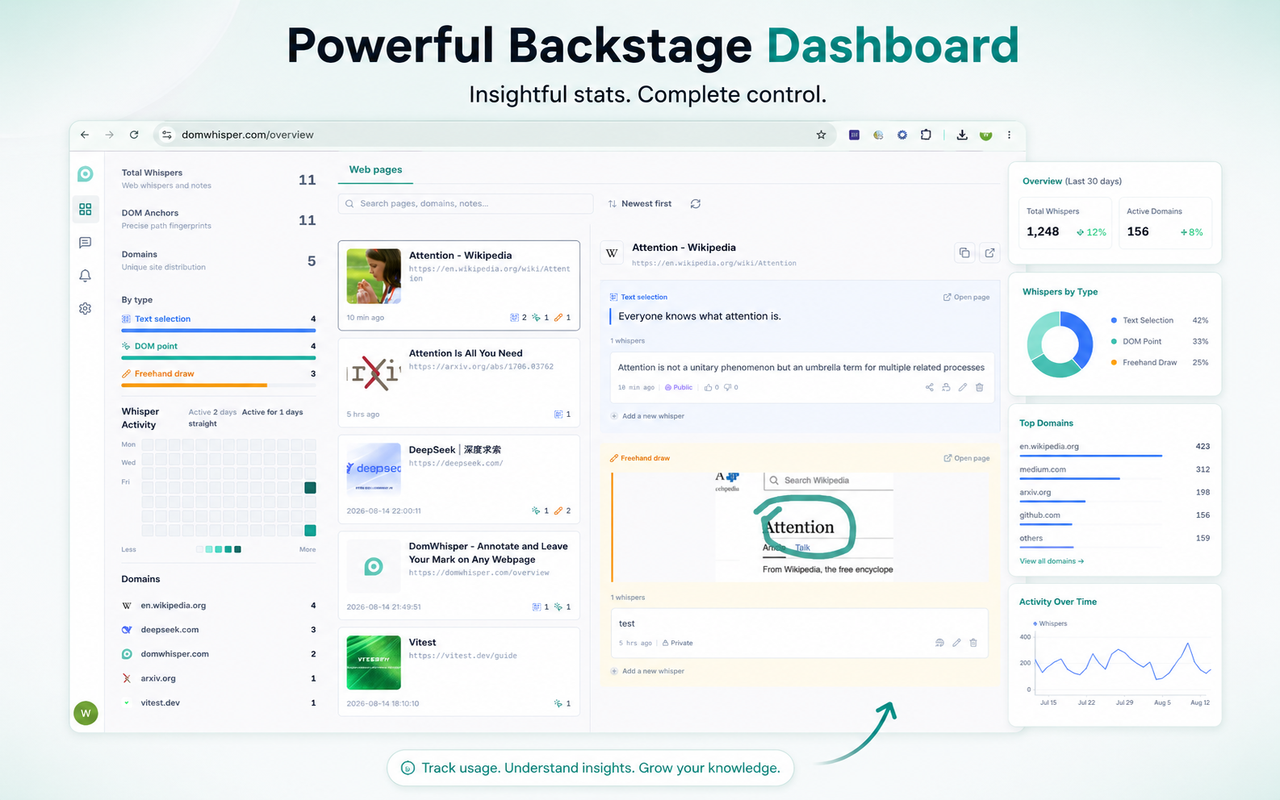Viewport: 1280px width, 800px height.
Task: Open the notifications bell in the sidebar
Action: coord(85,276)
